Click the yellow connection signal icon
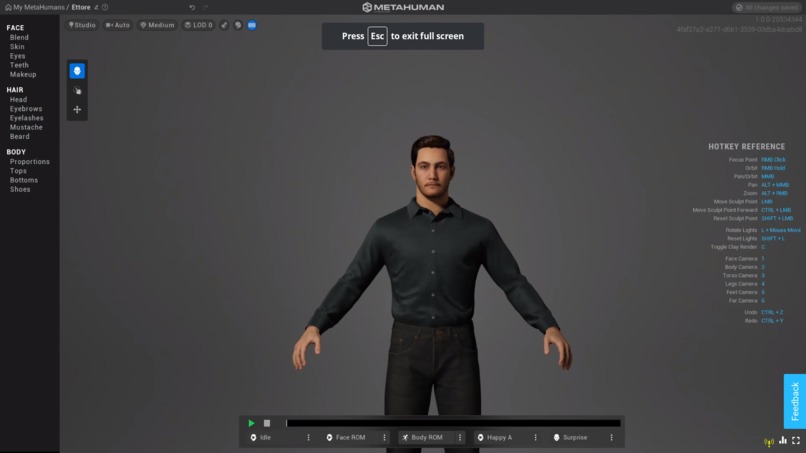Image resolution: width=806 pixels, height=453 pixels. (769, 441)
